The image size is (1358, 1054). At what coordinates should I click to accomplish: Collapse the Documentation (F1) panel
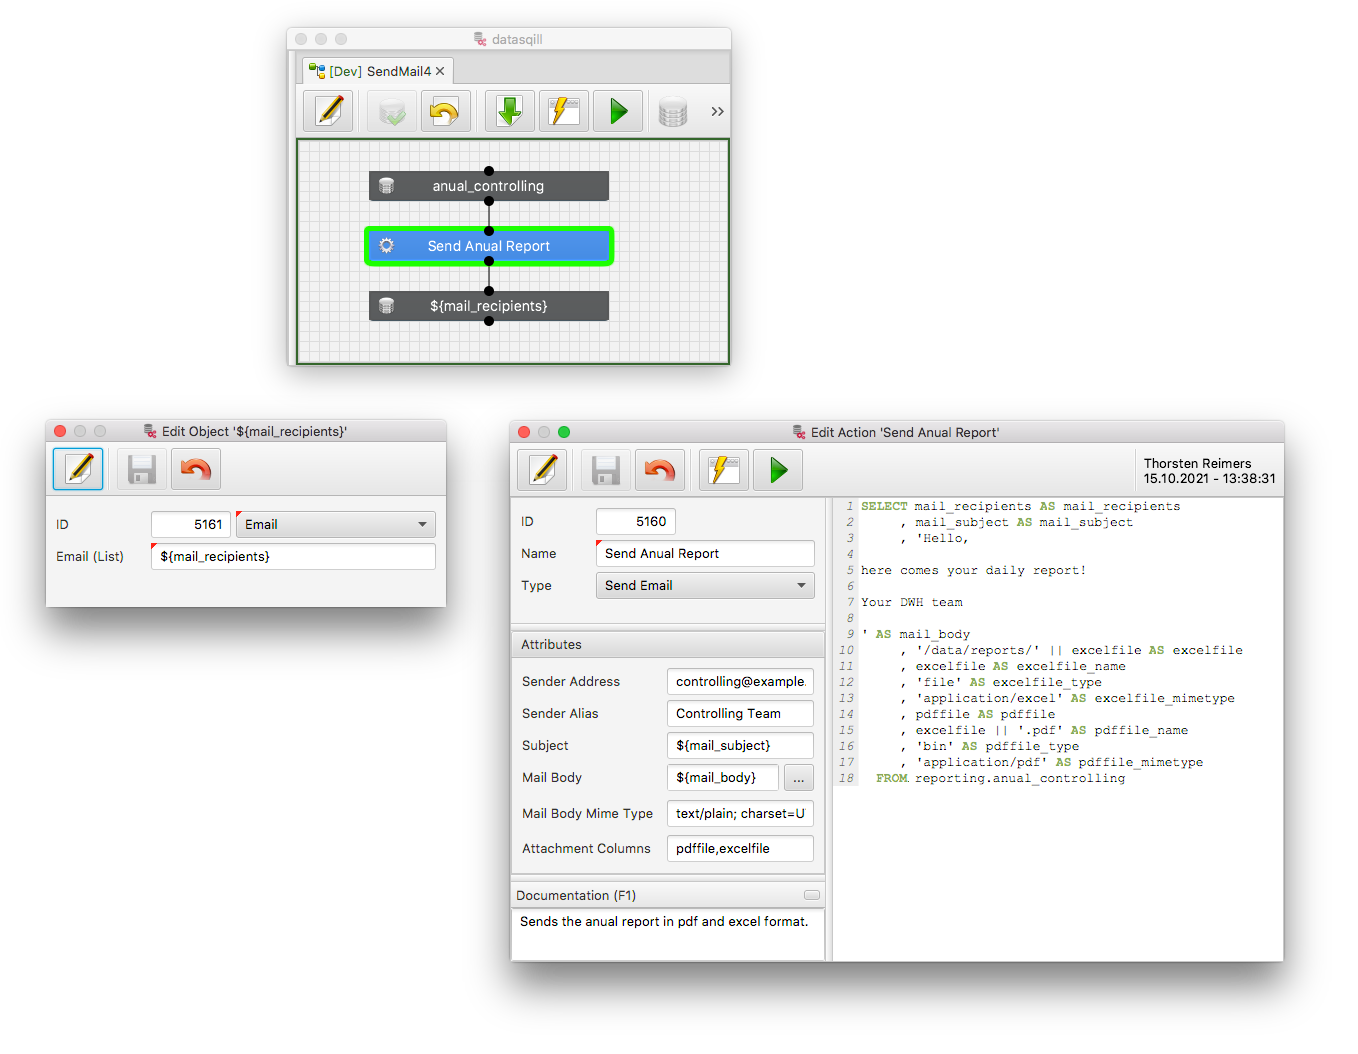(811, 895)
